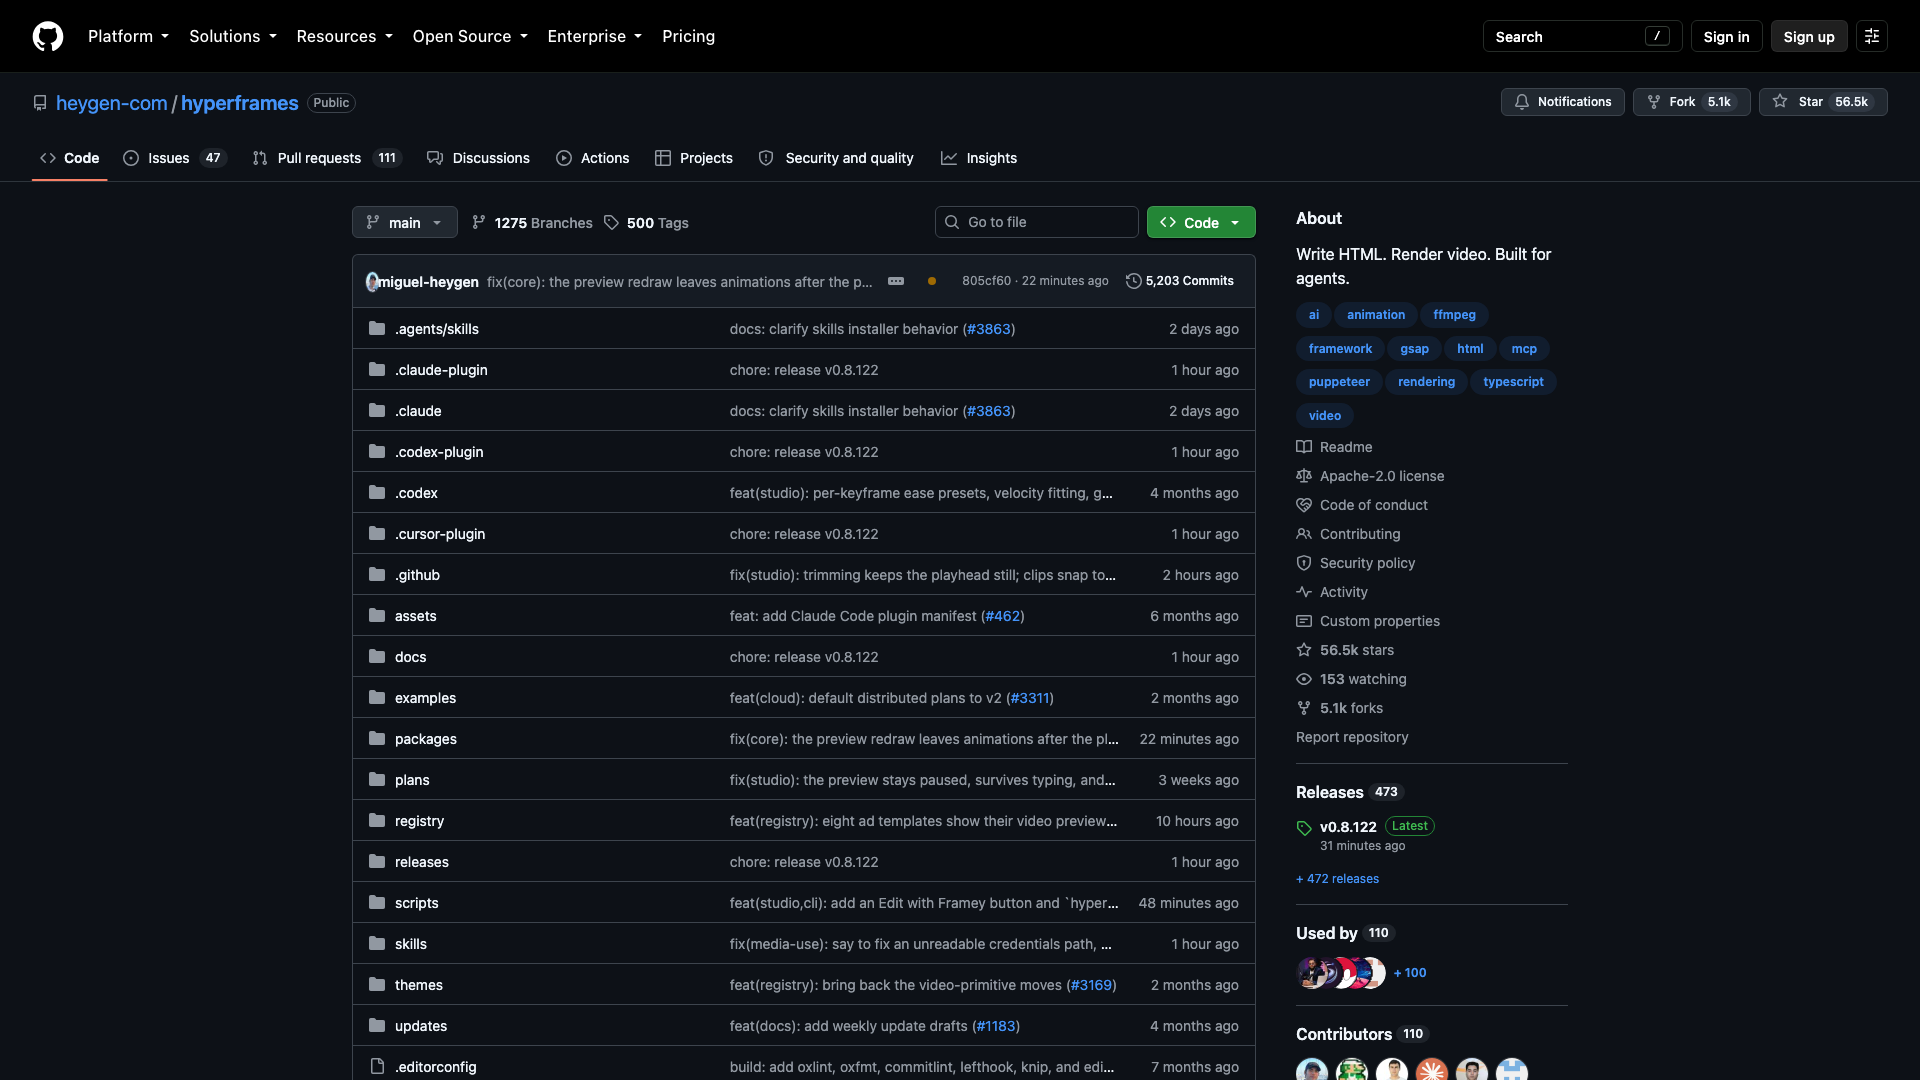The width and height of the screenshot is (1920, 1080).
Task: Open the .editorconfig file icon
Action: coord(377,1066)
